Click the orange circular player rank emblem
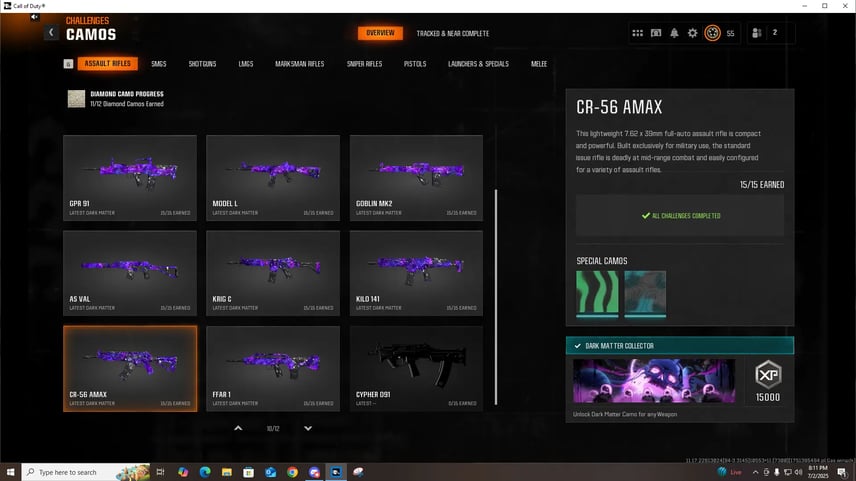856x481 pixels. pyautogui.click(x=712, y=33)
